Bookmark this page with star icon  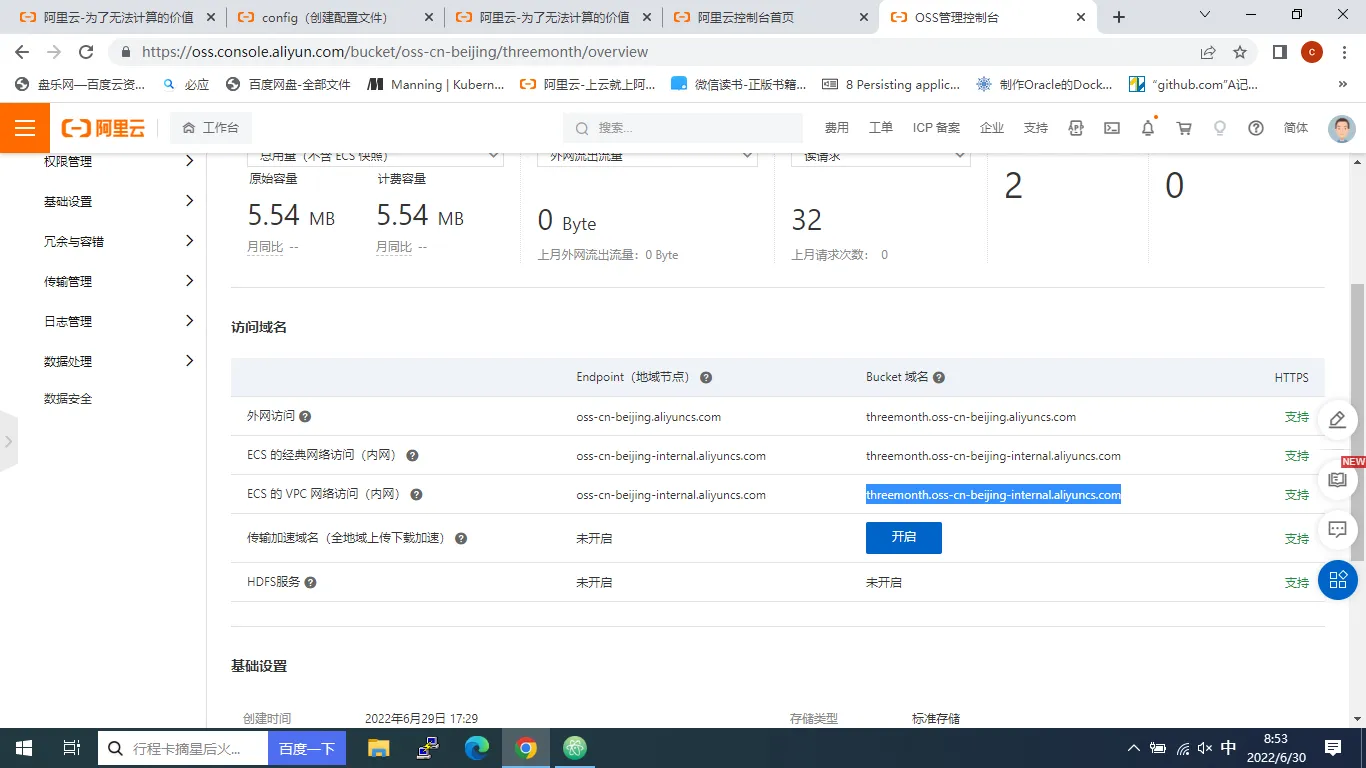tap(1240, 52)
